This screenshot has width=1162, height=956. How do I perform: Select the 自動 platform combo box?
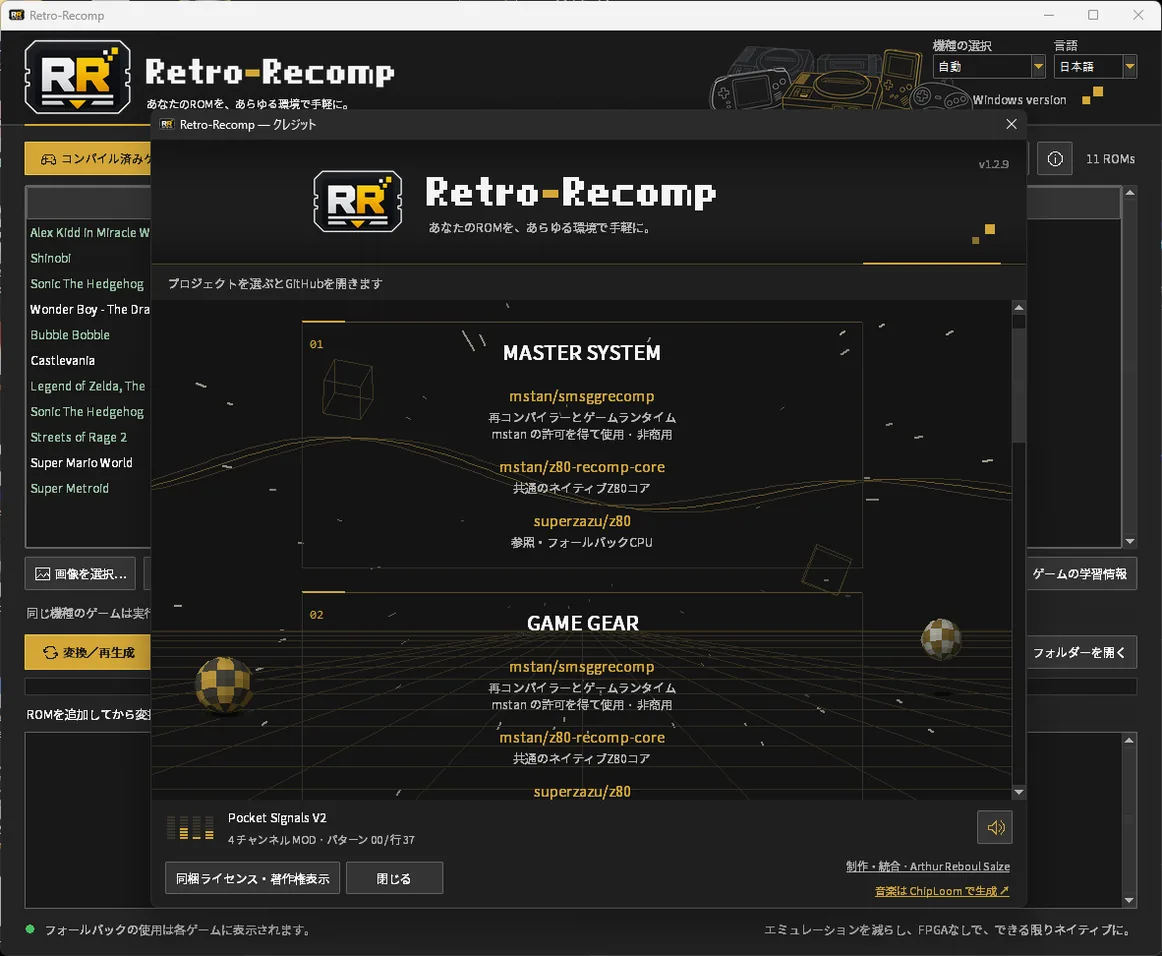click(989, 67)
